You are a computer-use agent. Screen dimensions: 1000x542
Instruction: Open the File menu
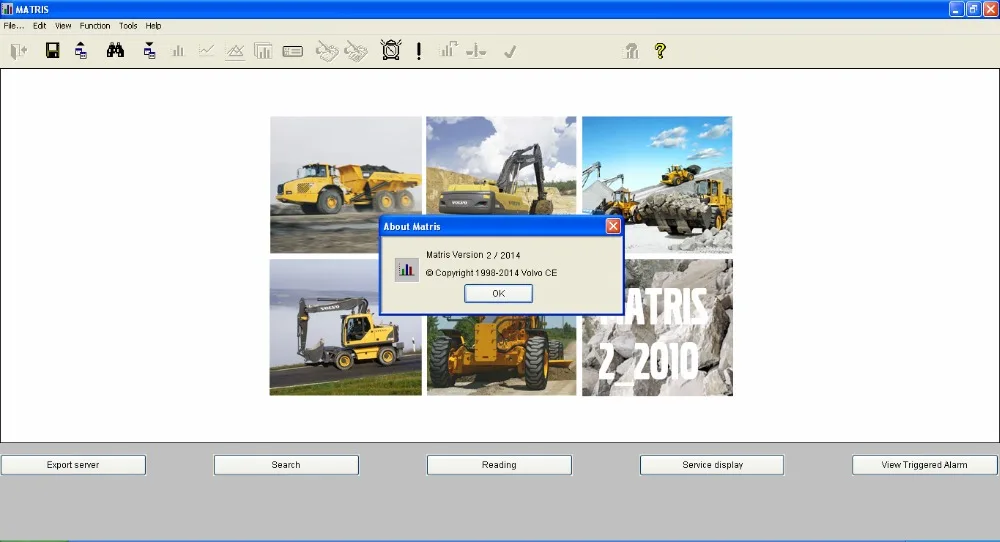coord(13,26)
